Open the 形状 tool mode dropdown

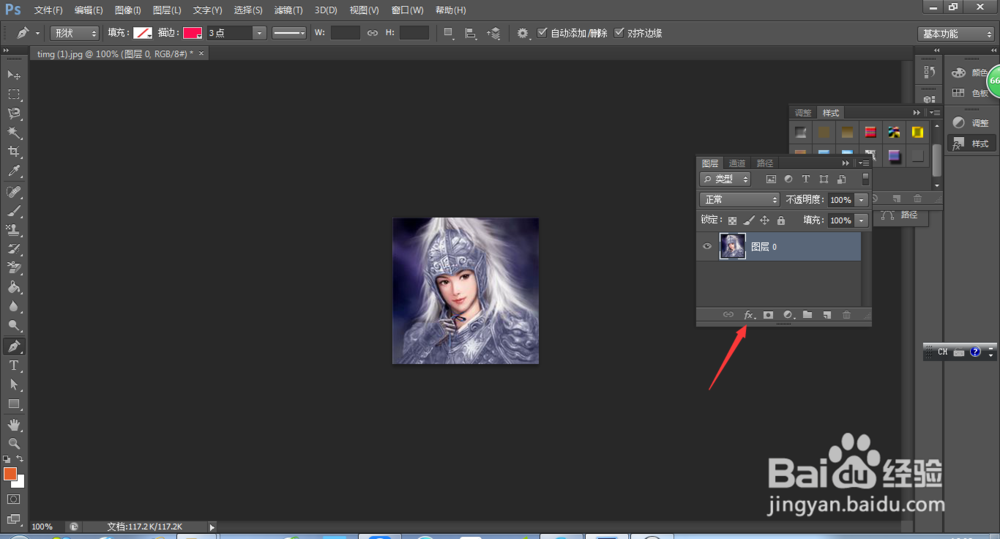pyautogui.click(x=75, y=33)
